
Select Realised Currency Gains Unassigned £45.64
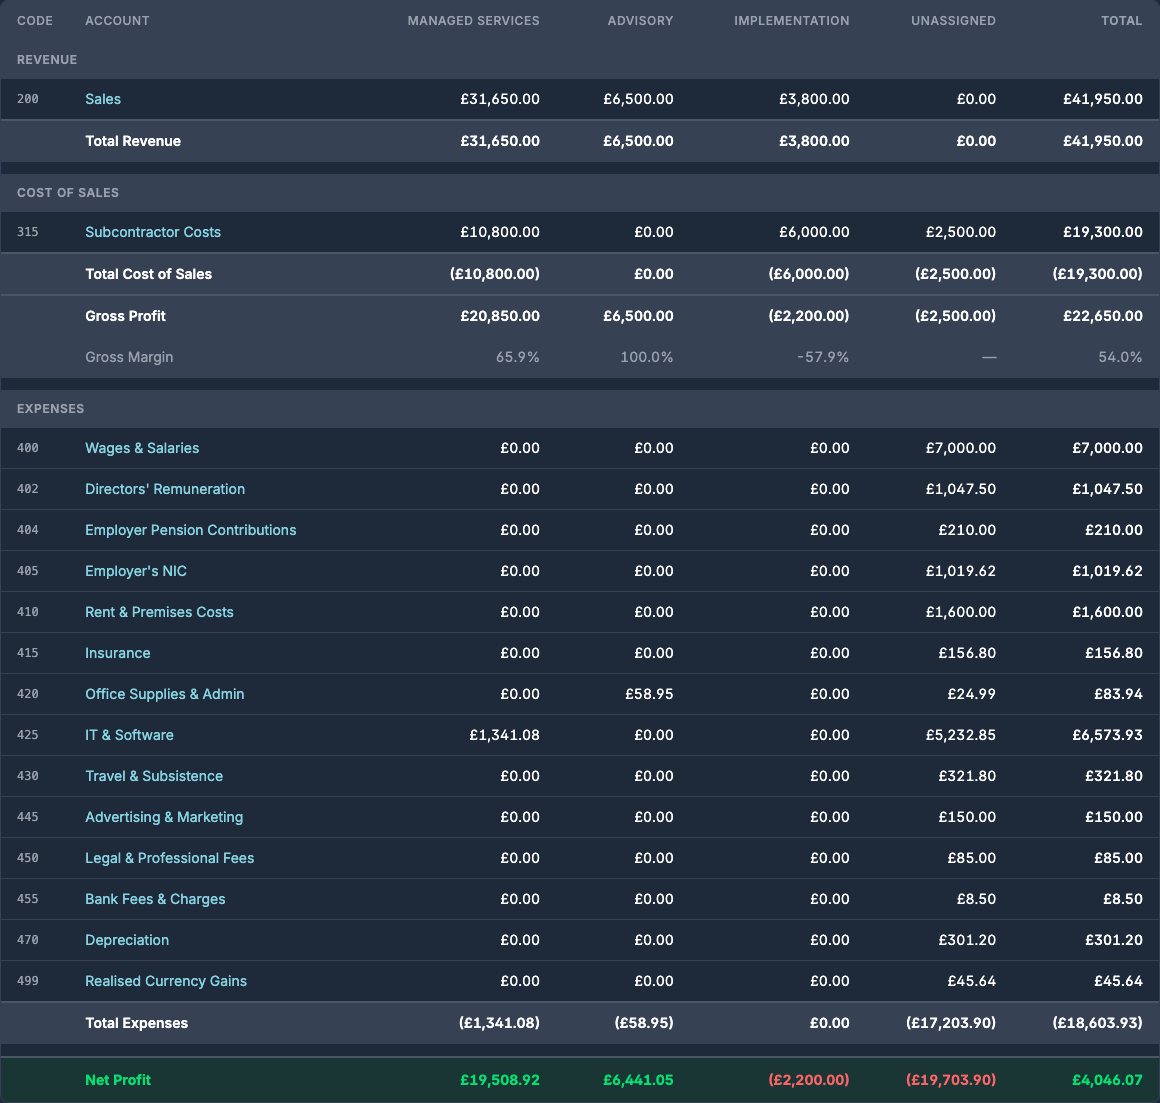(972, 981)
